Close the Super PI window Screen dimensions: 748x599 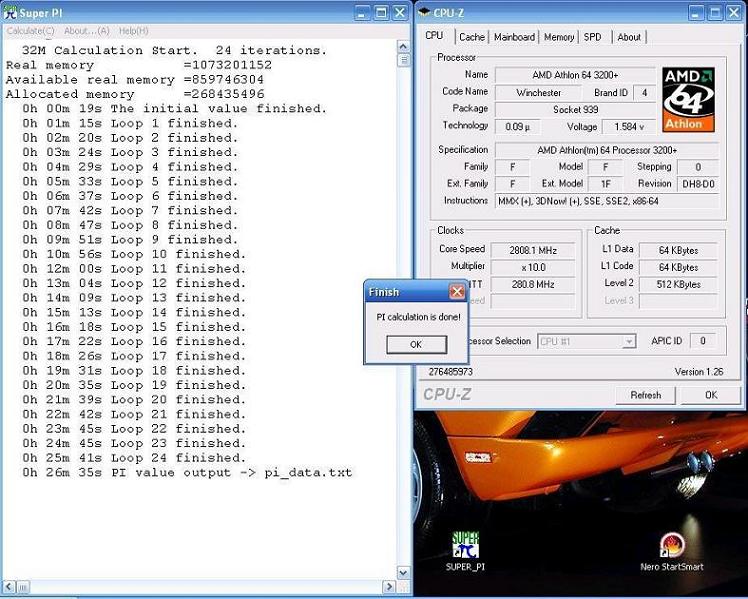(400, 13)
